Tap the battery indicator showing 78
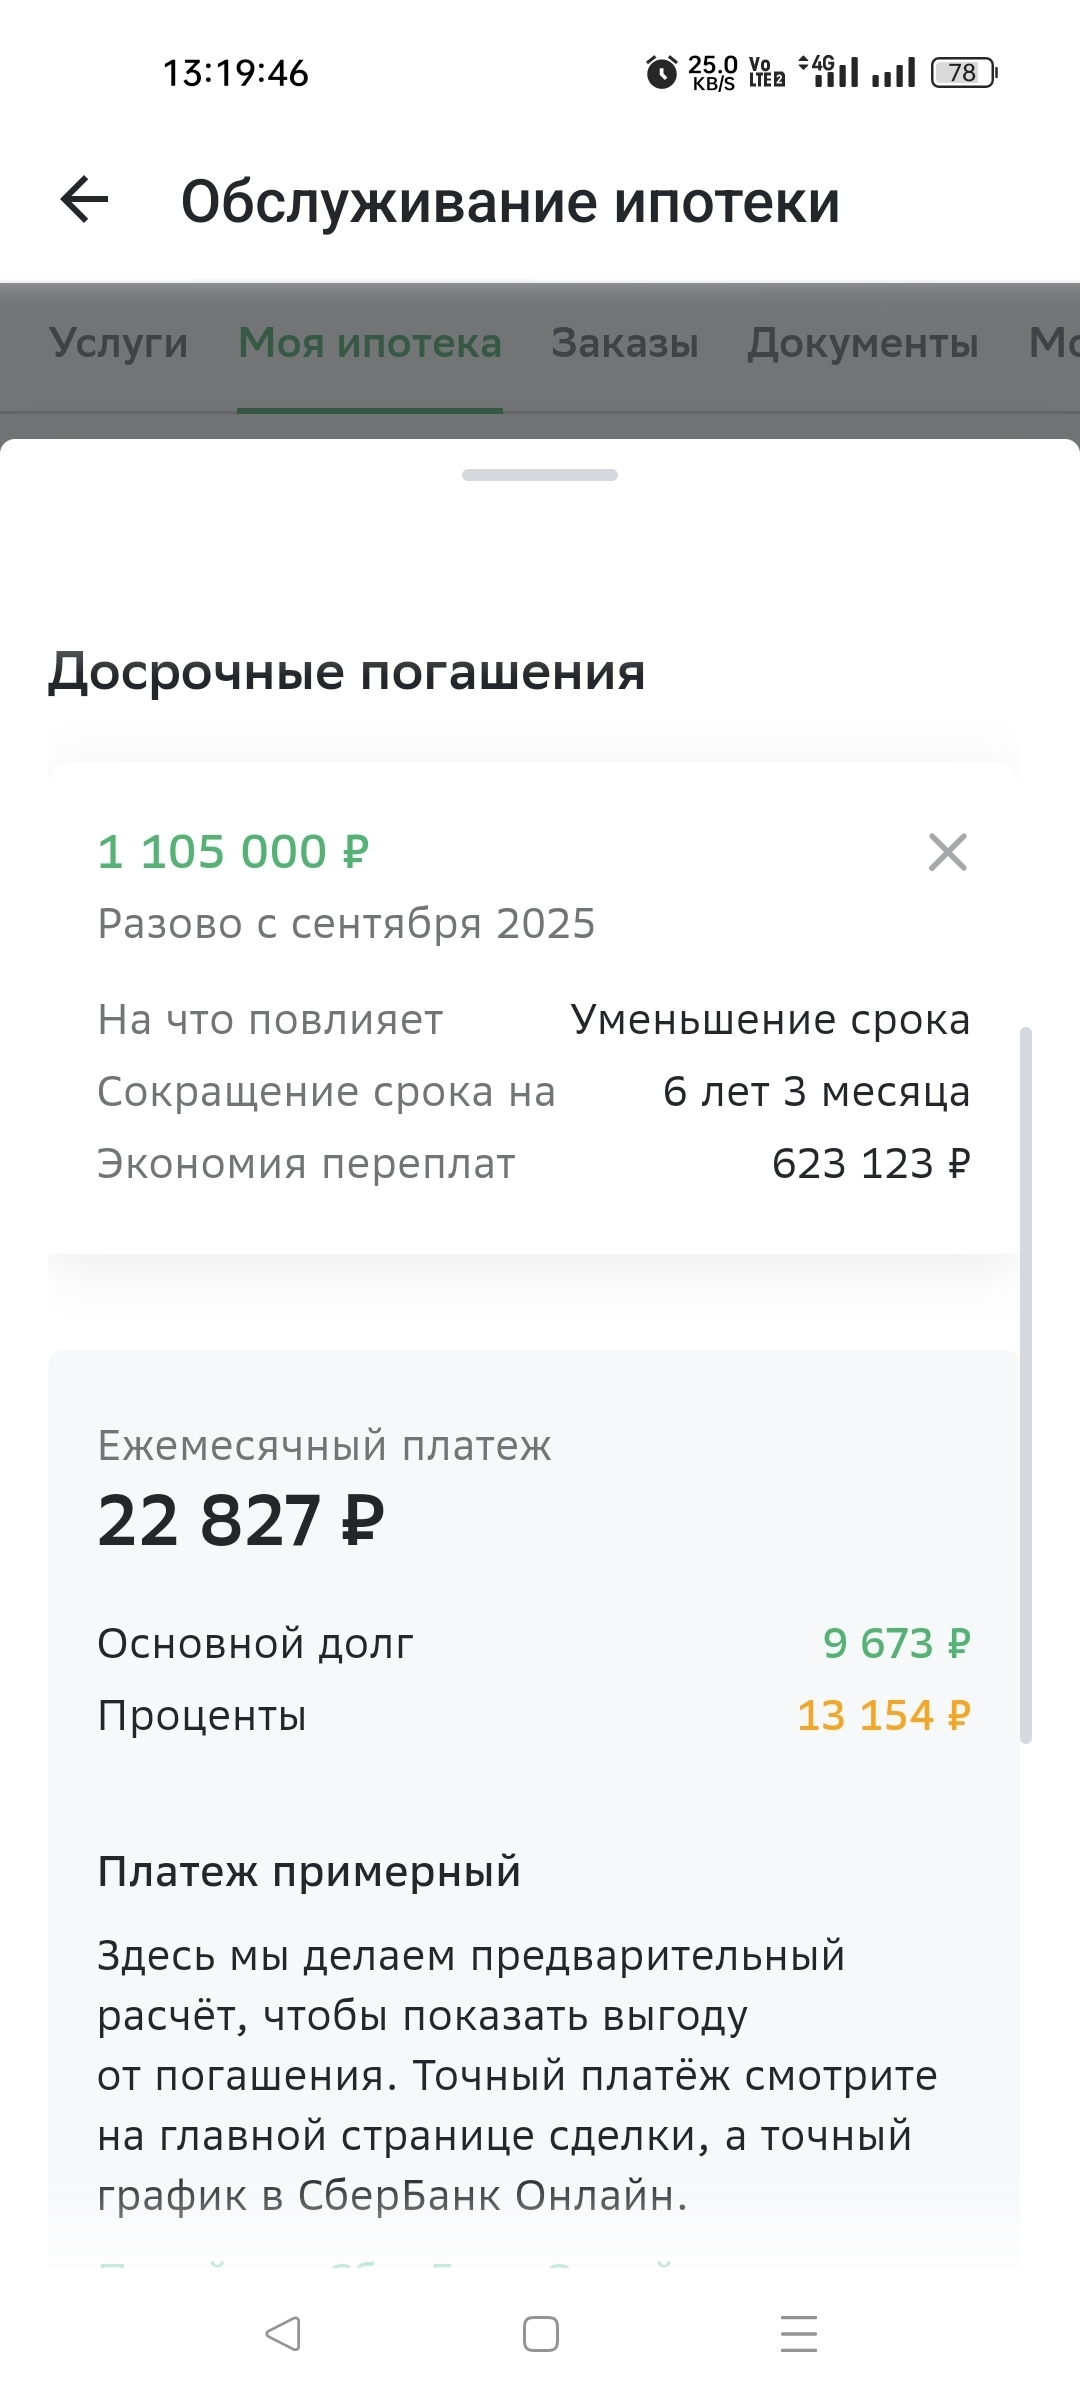The height and width of the screenshot is (2400, 1080). [964, 73]
